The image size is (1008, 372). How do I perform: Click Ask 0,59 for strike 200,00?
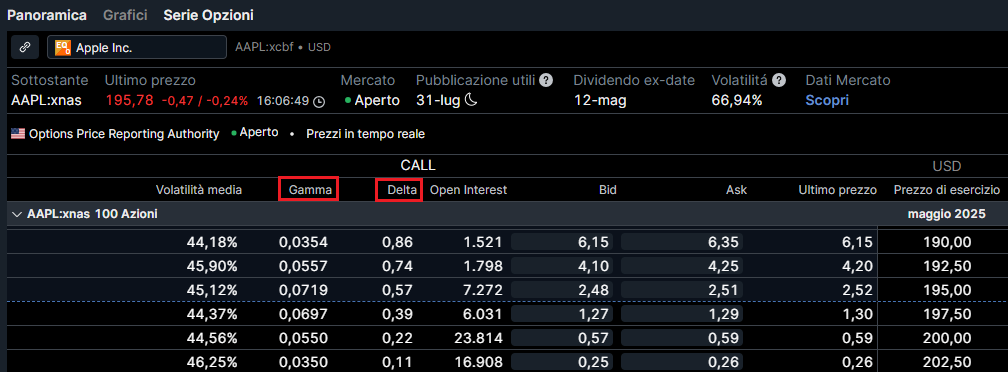point(682,338)
